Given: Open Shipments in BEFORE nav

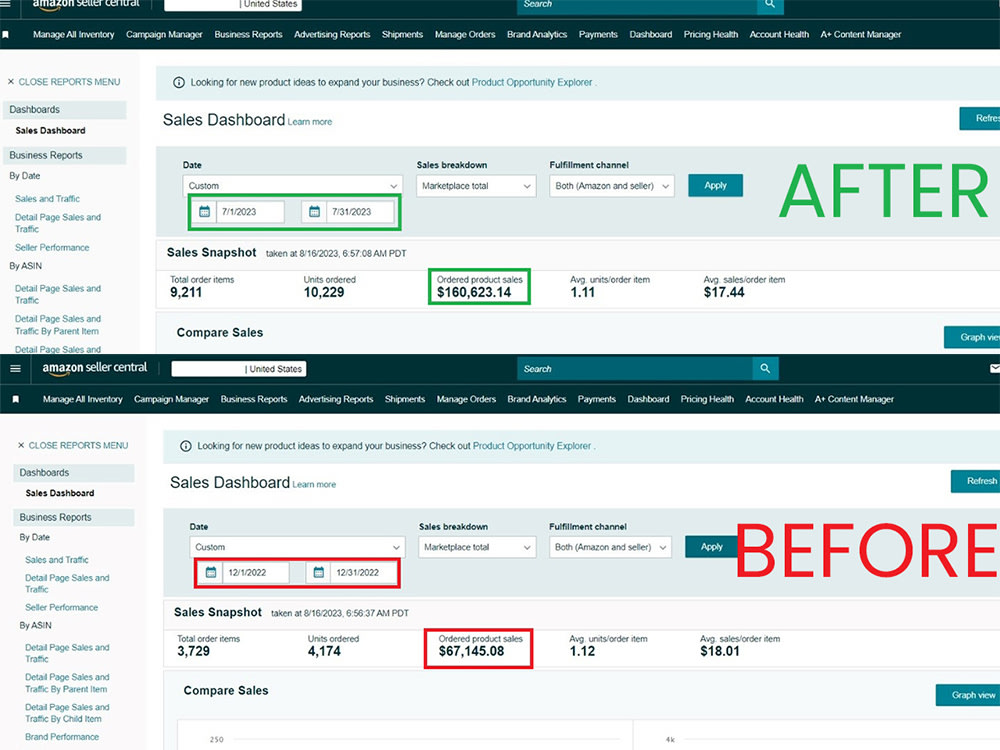Looking at the screenshot, I should (x=405, y=399).
